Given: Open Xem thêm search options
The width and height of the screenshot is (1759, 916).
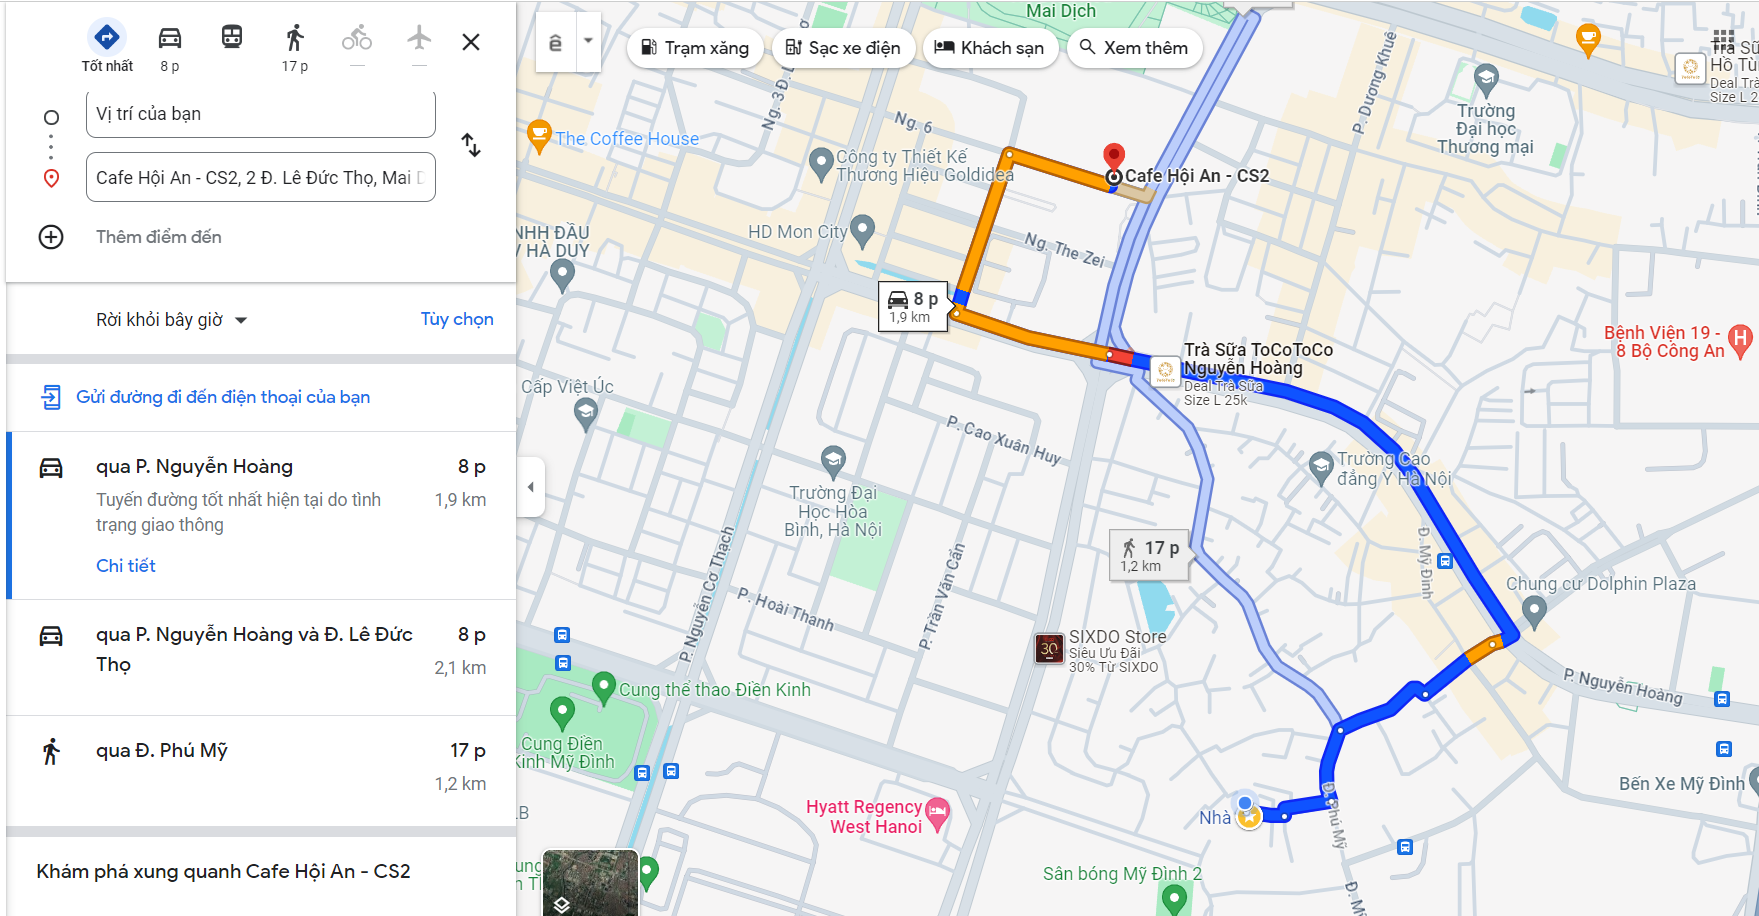Looking at the screenshot, I should click(x=1135, y=48).
